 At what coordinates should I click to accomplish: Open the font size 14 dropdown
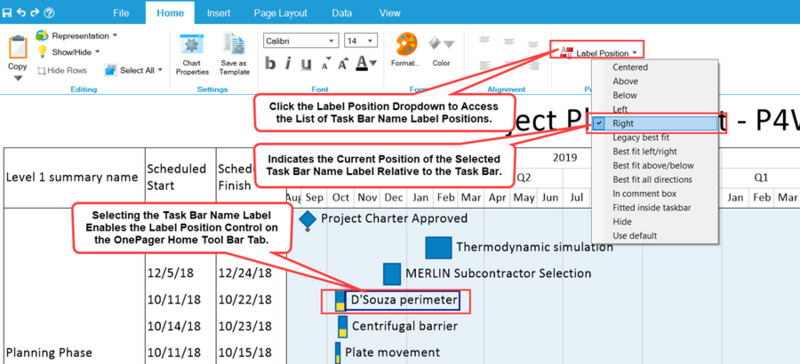(x=371, y=41)
